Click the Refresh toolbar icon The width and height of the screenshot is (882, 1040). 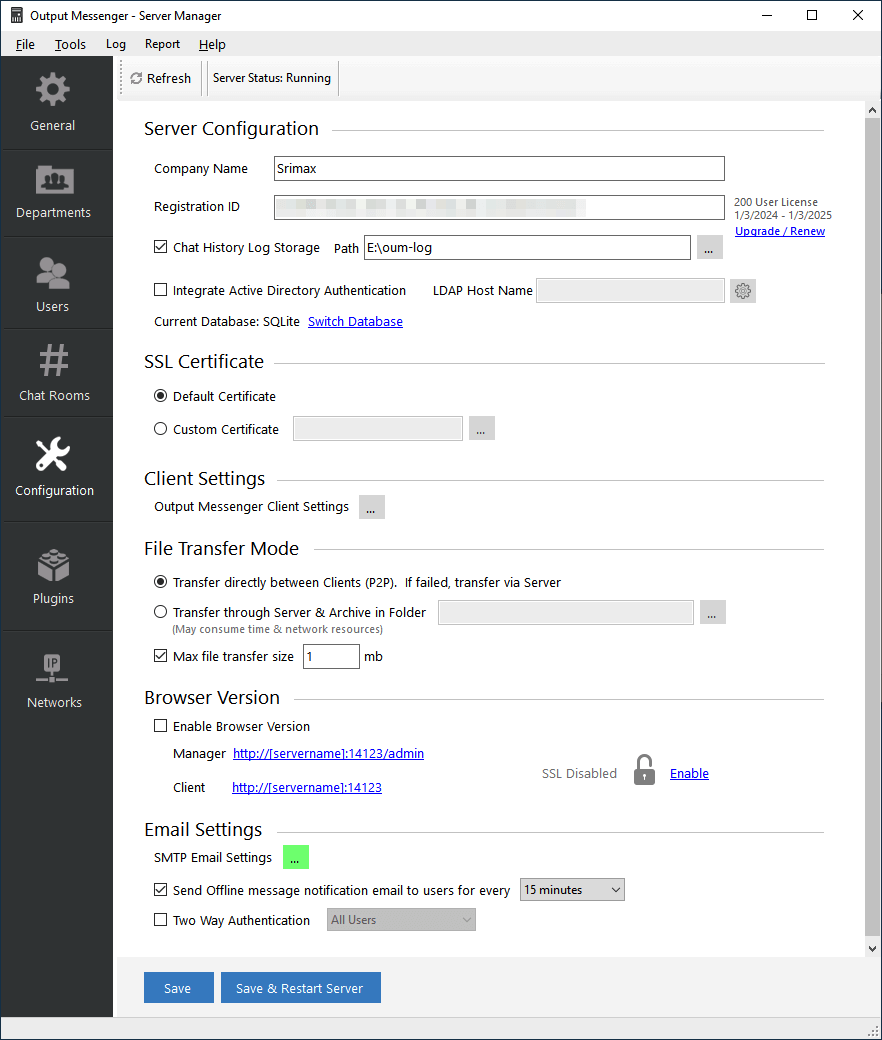pos(137,78)
